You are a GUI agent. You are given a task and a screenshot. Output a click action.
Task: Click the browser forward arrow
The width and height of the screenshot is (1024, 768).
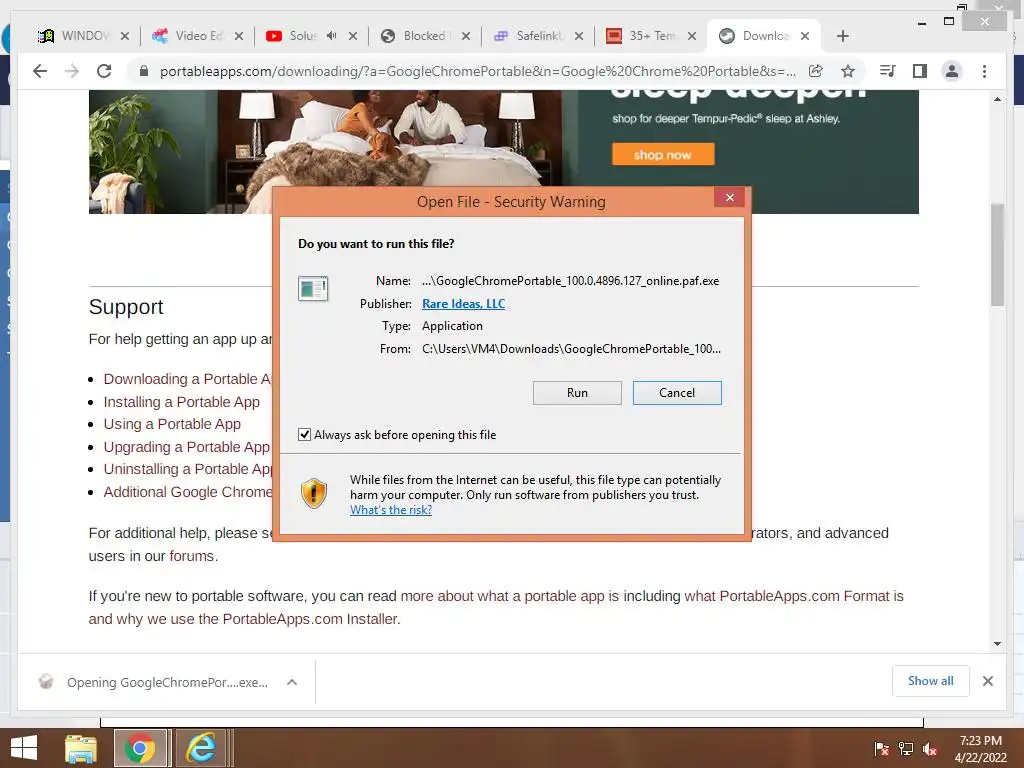tap(72, 71)
